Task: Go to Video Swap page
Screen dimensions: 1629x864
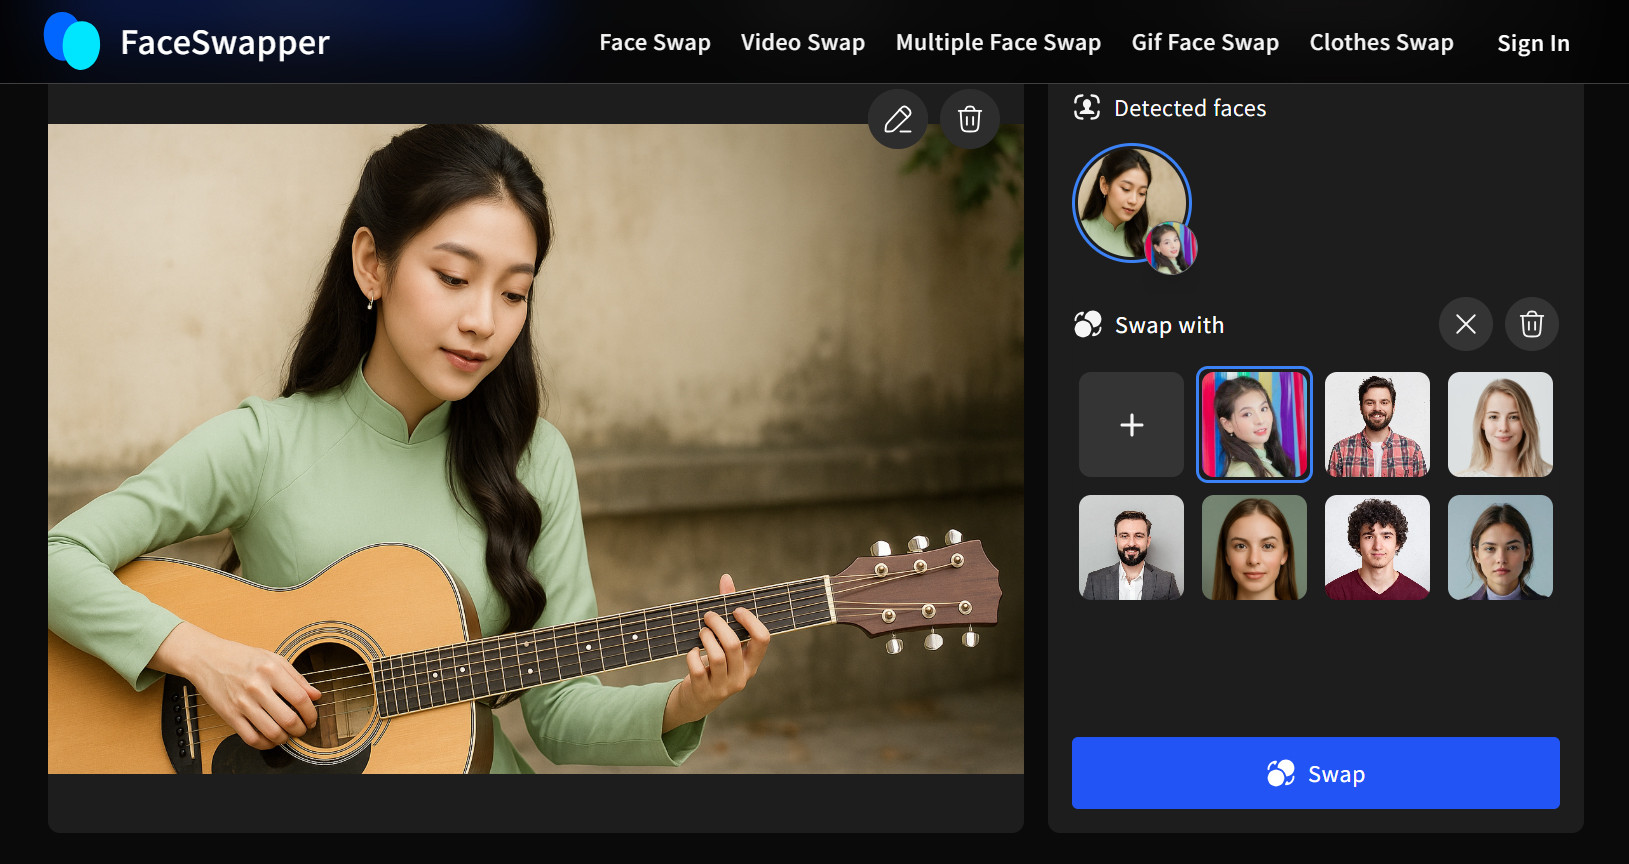Action: pos(802,43)
